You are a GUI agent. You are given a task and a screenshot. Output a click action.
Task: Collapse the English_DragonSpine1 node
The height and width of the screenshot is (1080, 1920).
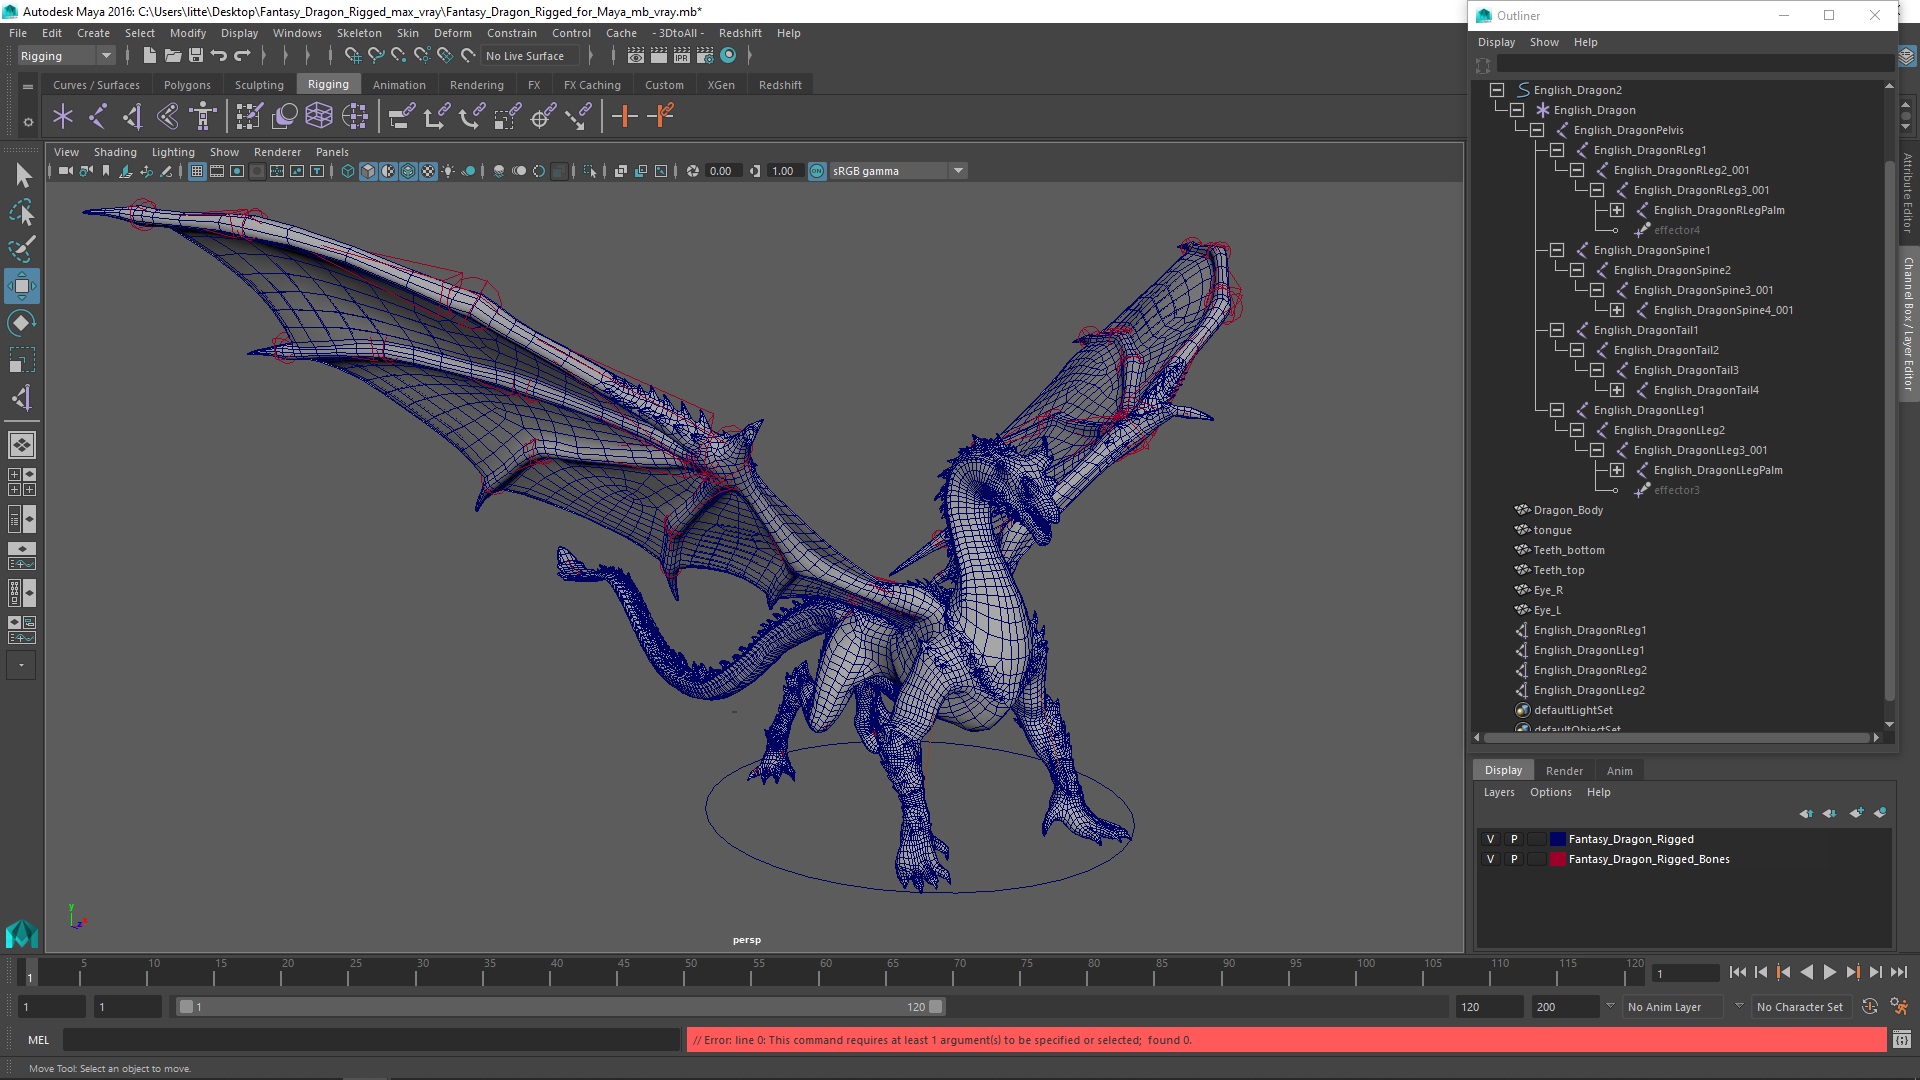(x=1557, y=250)
